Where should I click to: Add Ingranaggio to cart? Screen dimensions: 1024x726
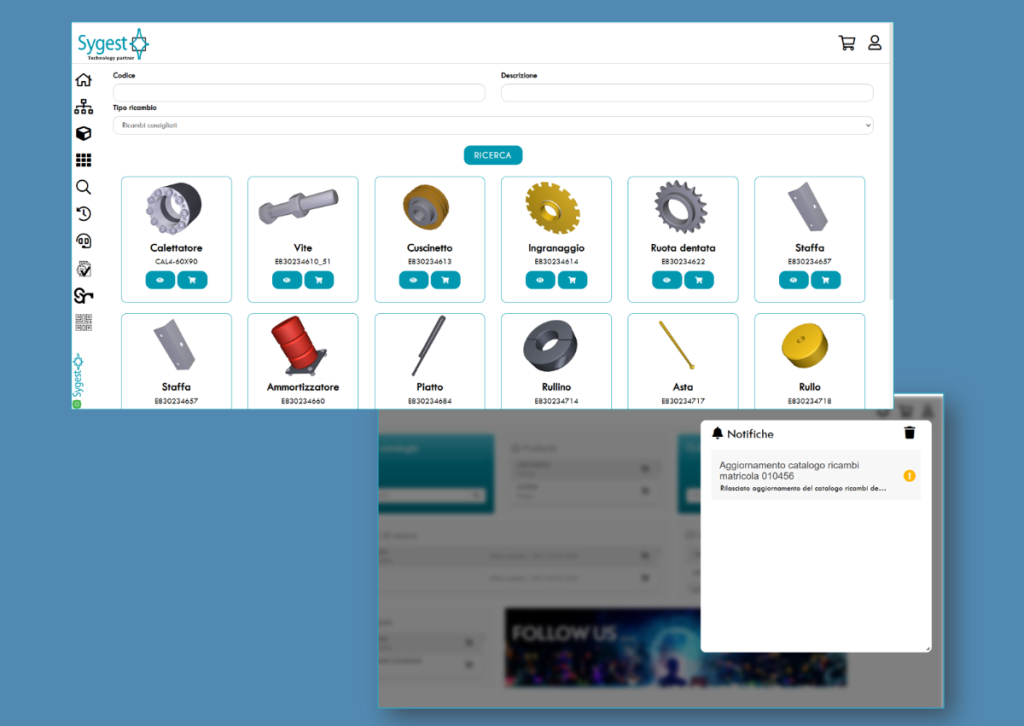tap(572, 280)
